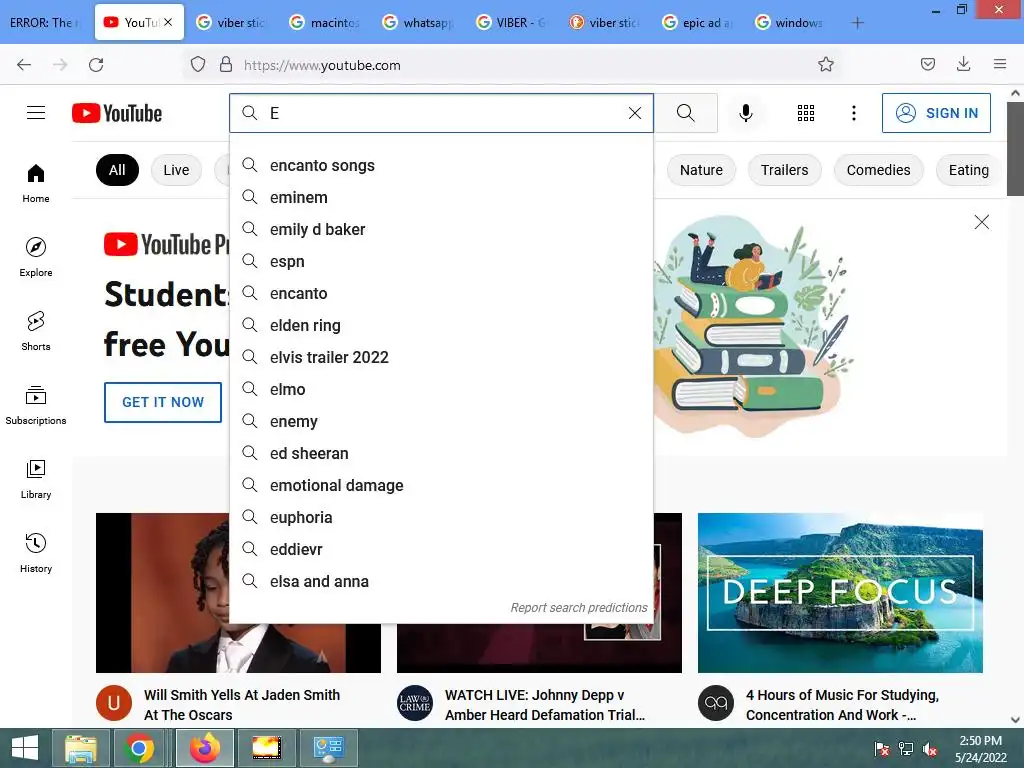
Task: Open the YouTube hamburger guide menu
Action: click(x=36, y=113)
